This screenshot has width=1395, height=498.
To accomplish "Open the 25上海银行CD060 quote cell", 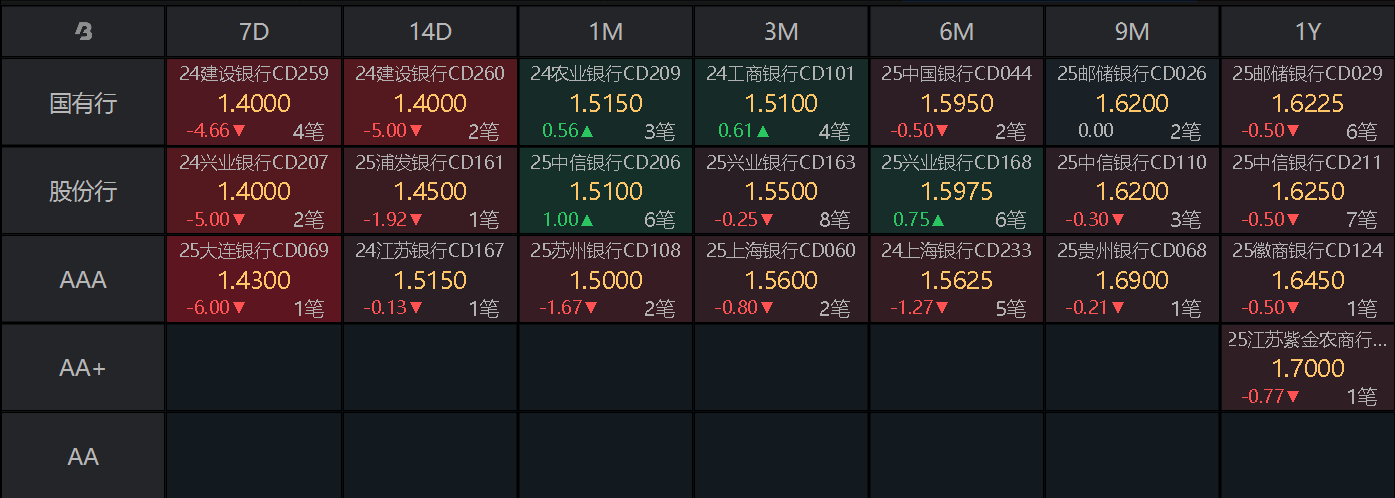I will tap(781, 279).
